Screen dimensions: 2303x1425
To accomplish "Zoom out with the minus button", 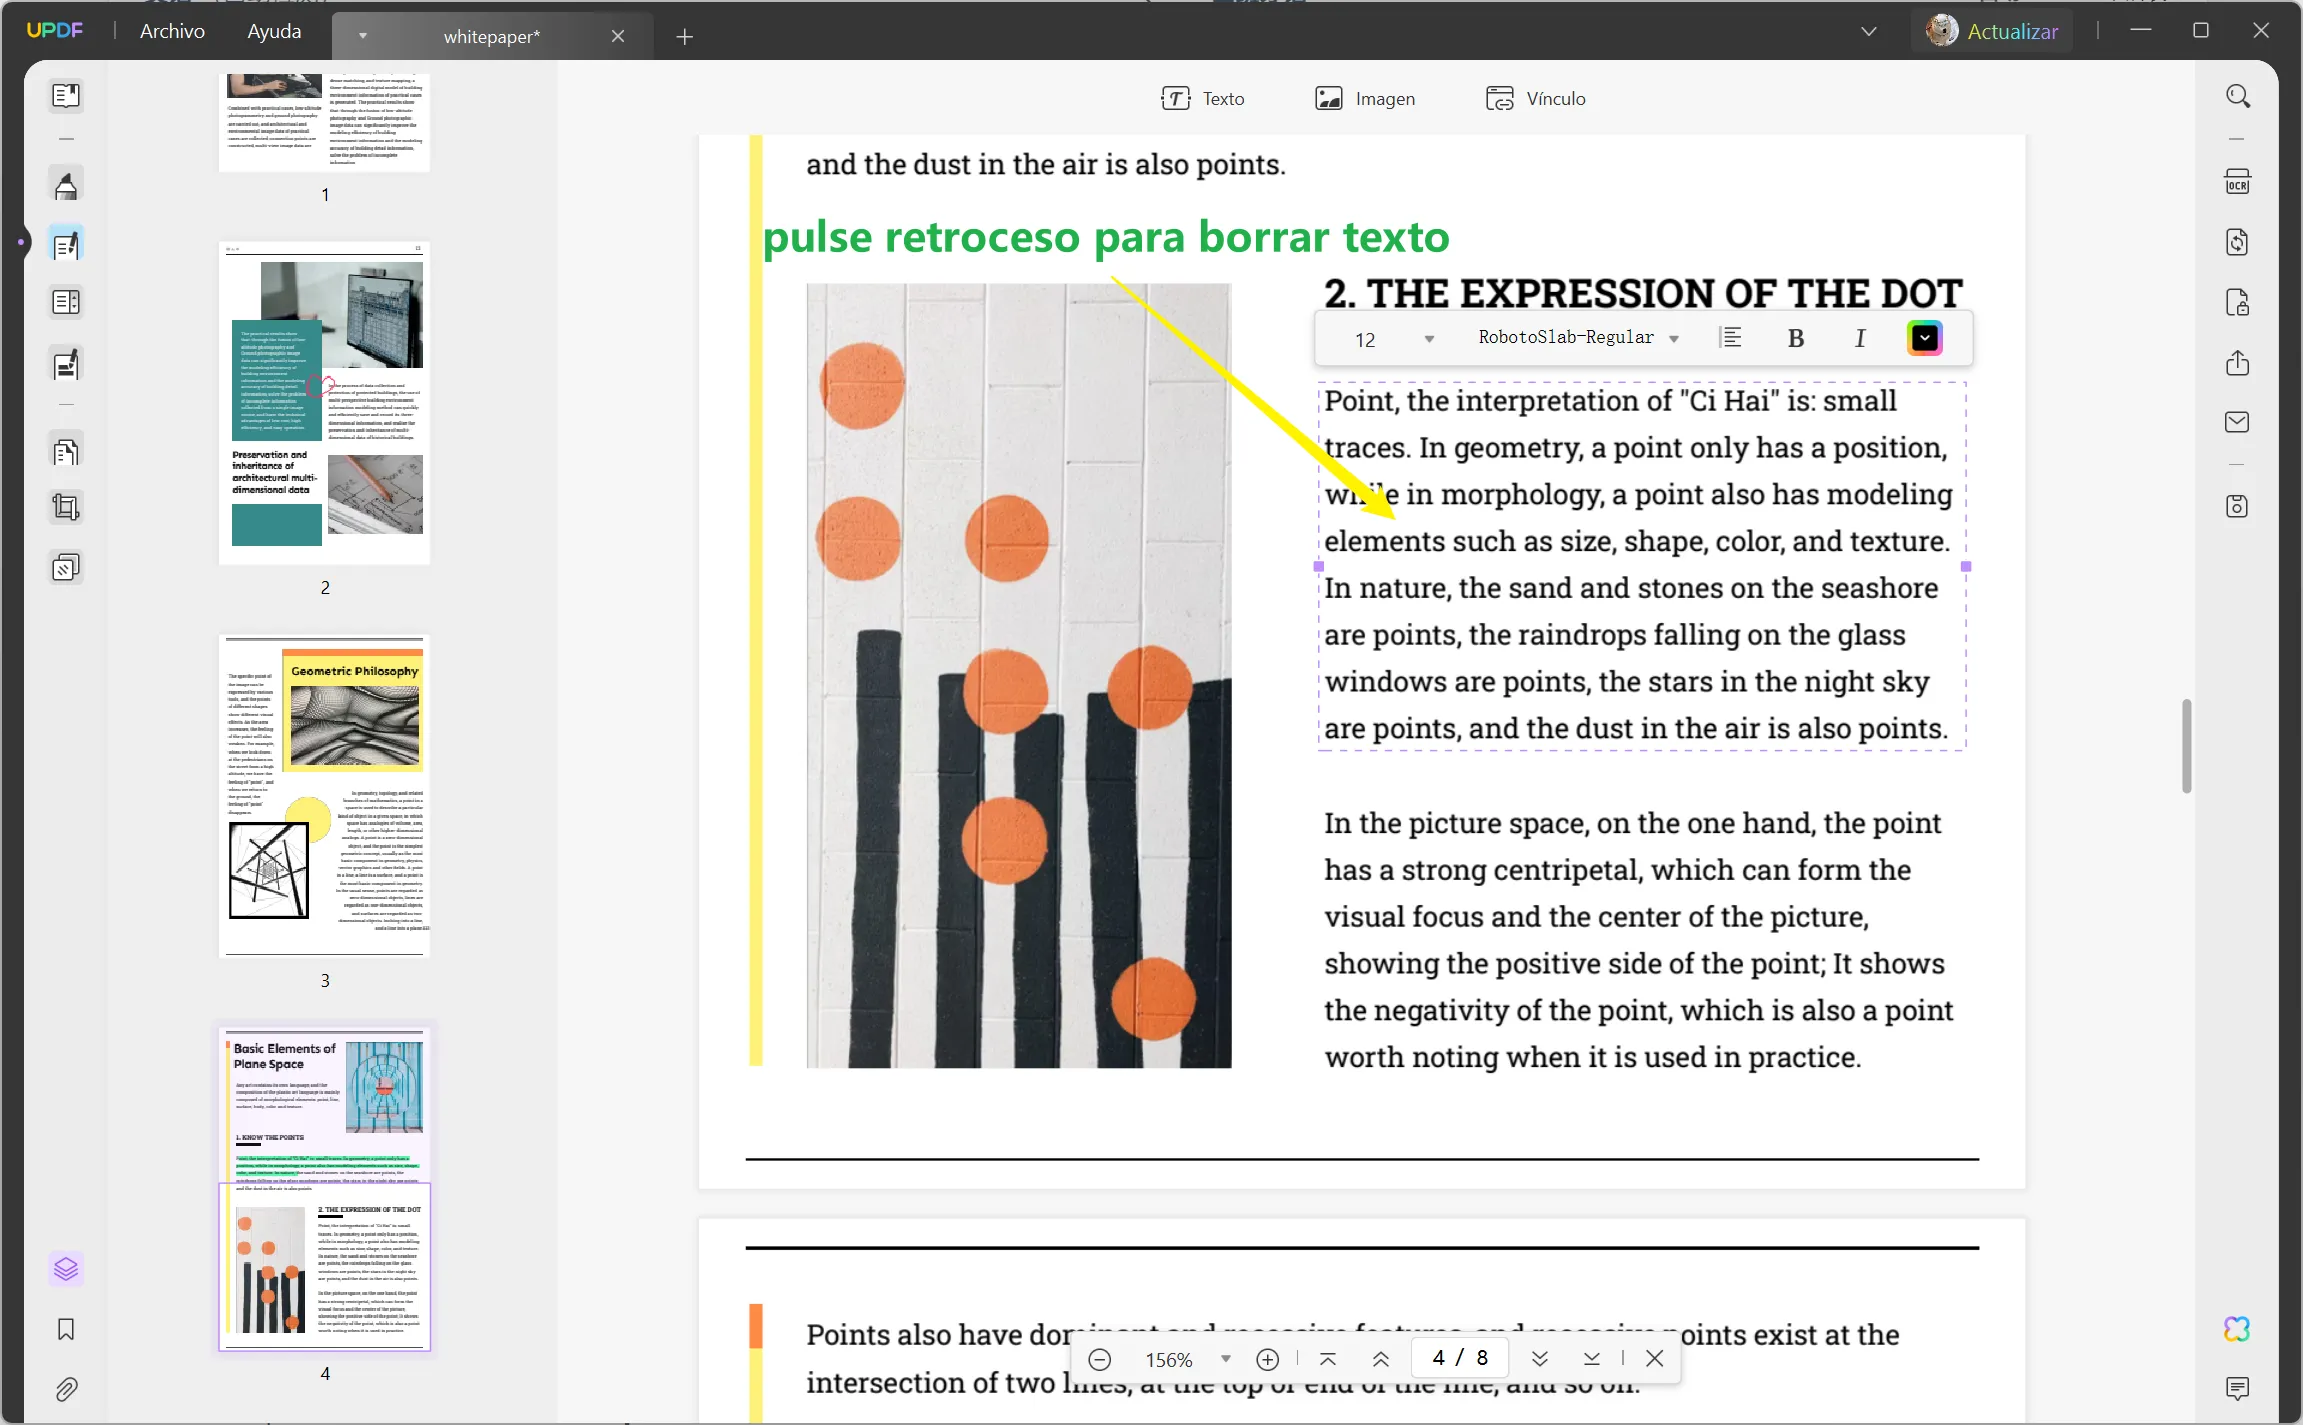I will click(x=1099, y=1359).
